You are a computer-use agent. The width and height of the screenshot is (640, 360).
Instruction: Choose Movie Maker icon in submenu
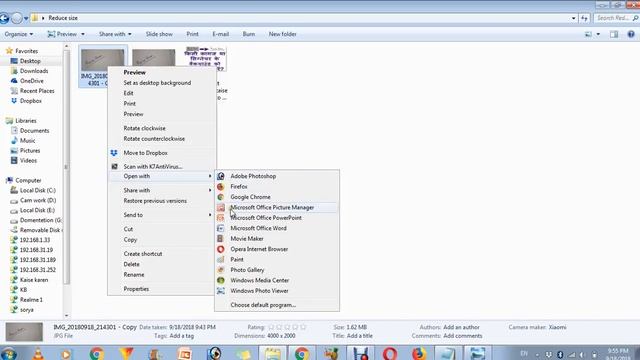pyautogui.click(x=221, y=239)
